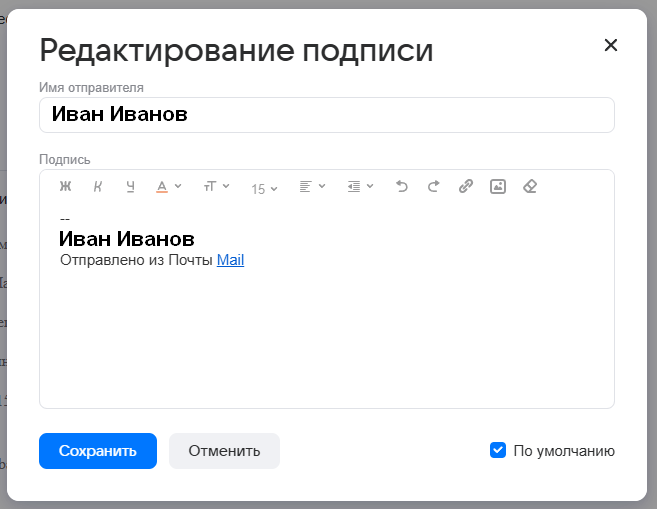Follow the "Mail" link in the signature
Image resolution: width=657 pixels, height=509 pixels.
(230, 260)
